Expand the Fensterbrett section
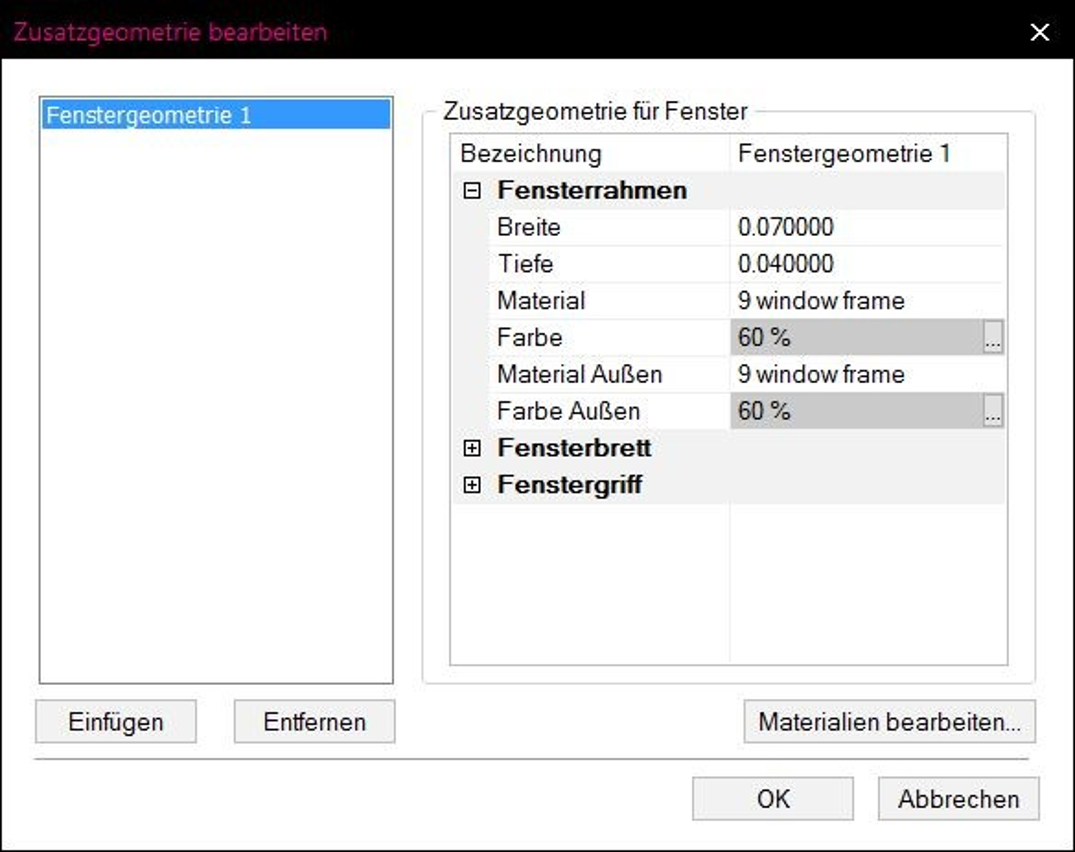 472,448
